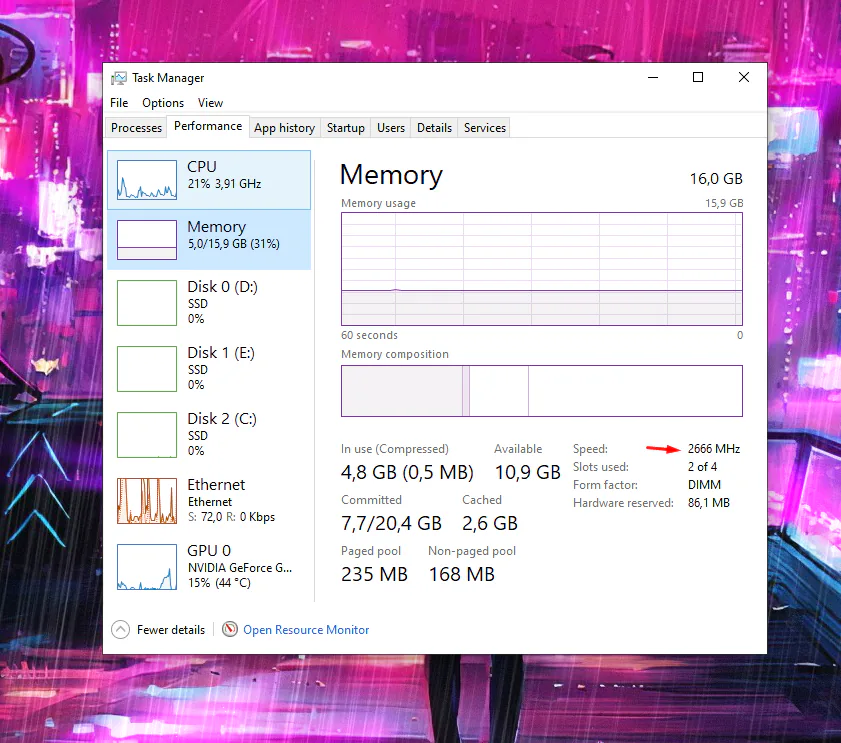Screen dimensions: 841x743
Task: Select the Ethernet activity graph thumbnail
Action: coord(147,501)
